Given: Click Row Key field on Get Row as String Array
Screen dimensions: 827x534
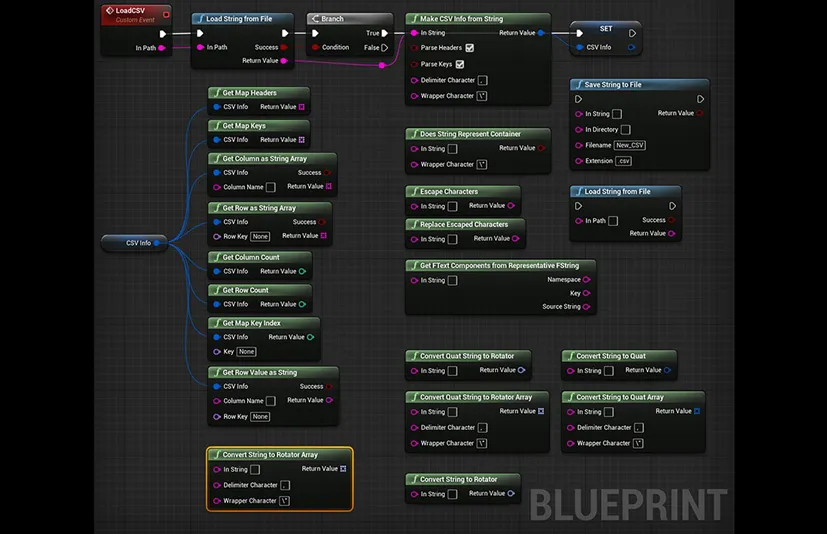Looking at the screenshot, I should tap(260, 237).
